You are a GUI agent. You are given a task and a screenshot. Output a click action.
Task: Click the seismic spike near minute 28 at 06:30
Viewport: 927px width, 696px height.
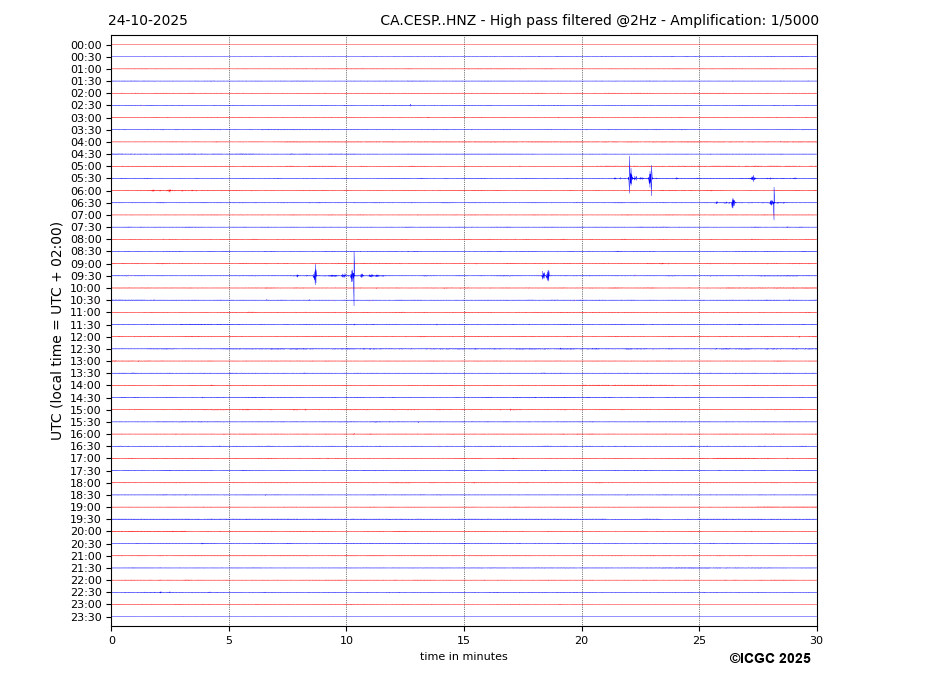point(773,202)
